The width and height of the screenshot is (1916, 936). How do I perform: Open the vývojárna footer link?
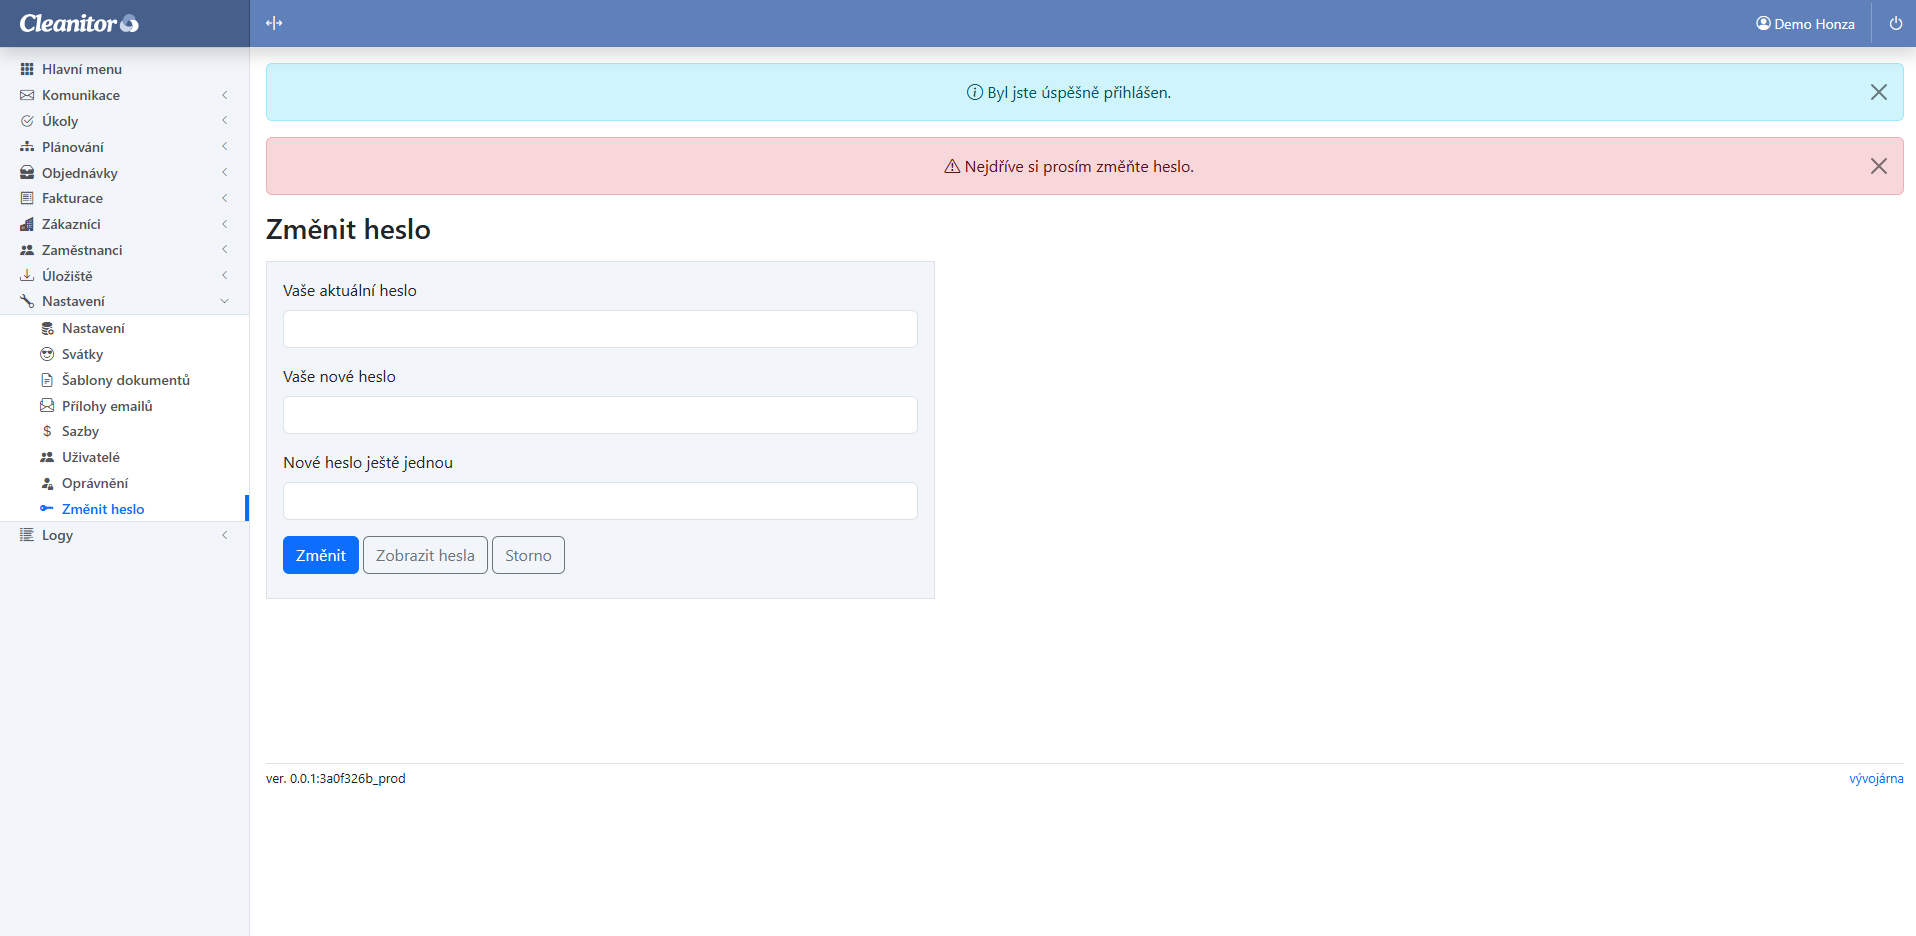pyautogui.click(x=1876, y=778)
